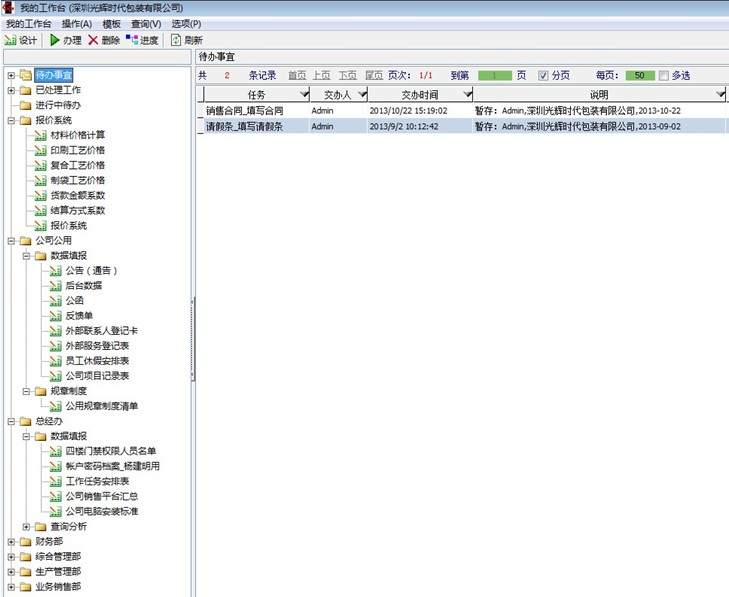Image resolution: width=729 pixels, height=597 pixels.
Task: Click the 刷新 (Refresh) toolbar icon
Action: [x=176, y=40]
